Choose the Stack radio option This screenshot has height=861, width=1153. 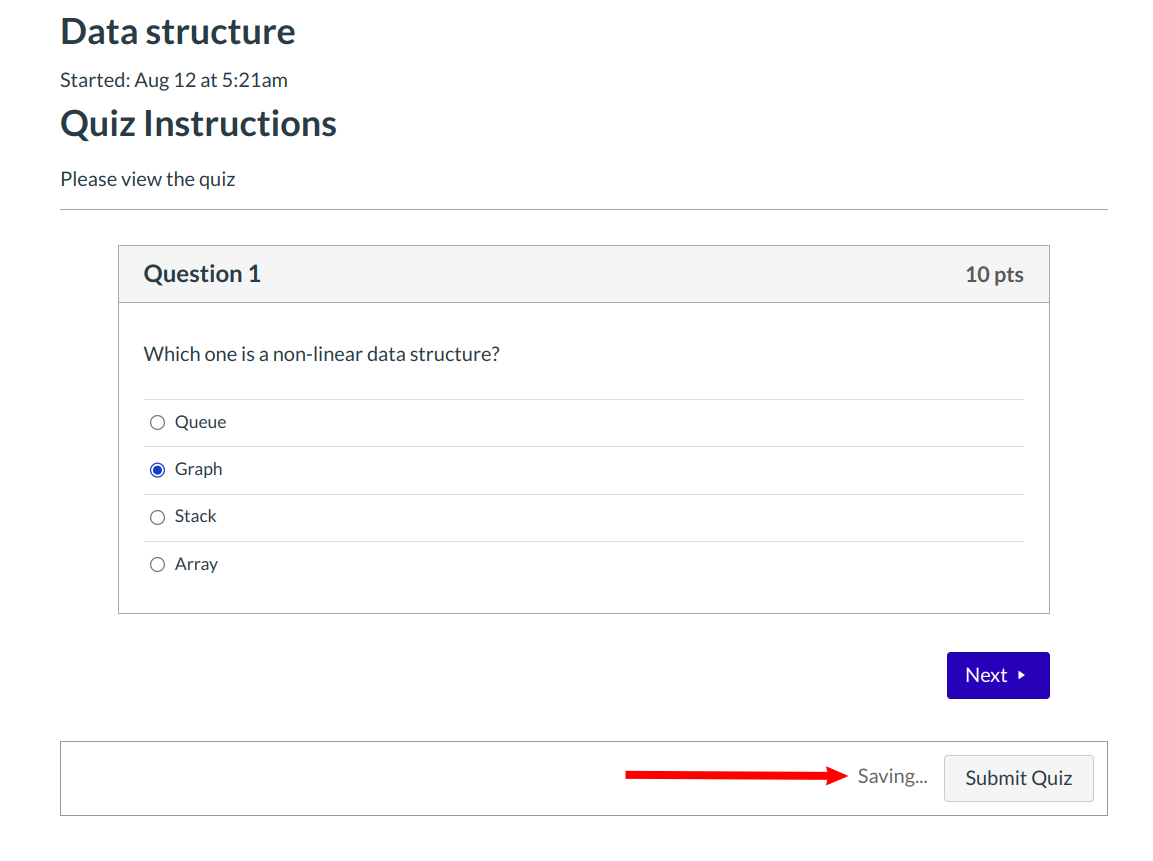[157, 517]
